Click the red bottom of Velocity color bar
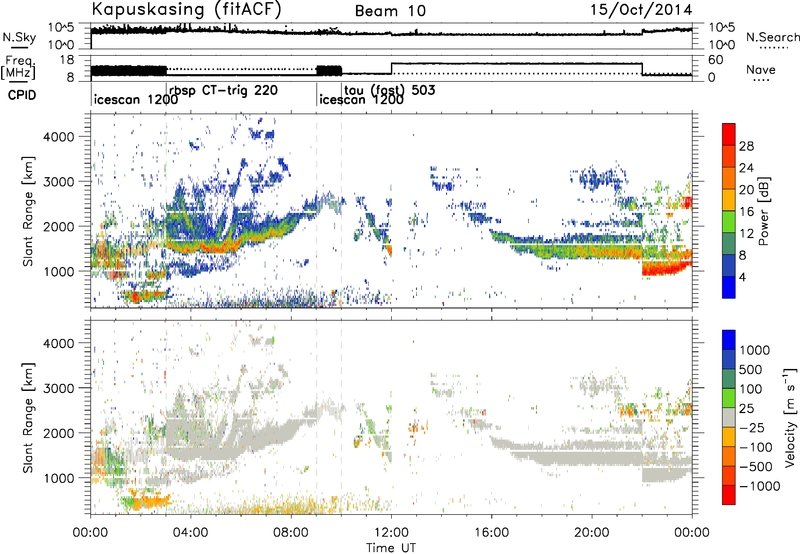This screenshot has width=800, height=554. click(x=729, y=495)
